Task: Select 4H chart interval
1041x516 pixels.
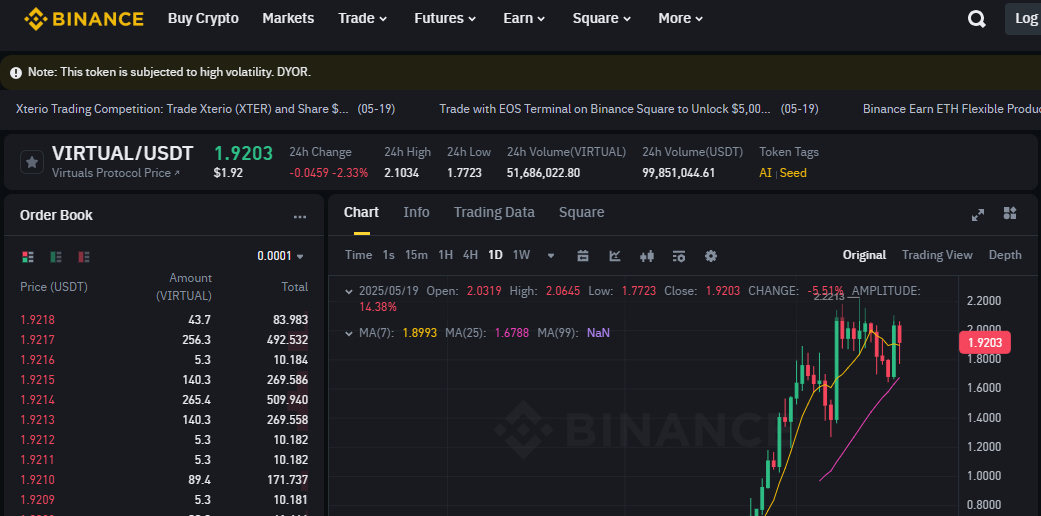Action: [471, 255]
